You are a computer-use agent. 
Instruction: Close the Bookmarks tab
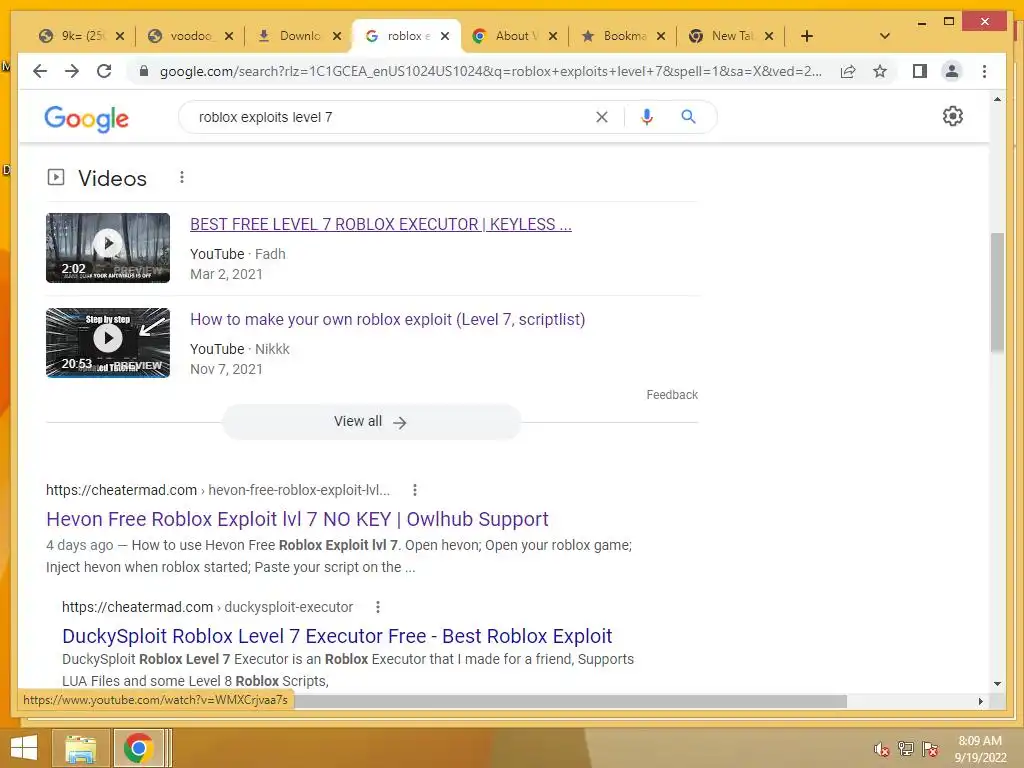click(661, 36)
